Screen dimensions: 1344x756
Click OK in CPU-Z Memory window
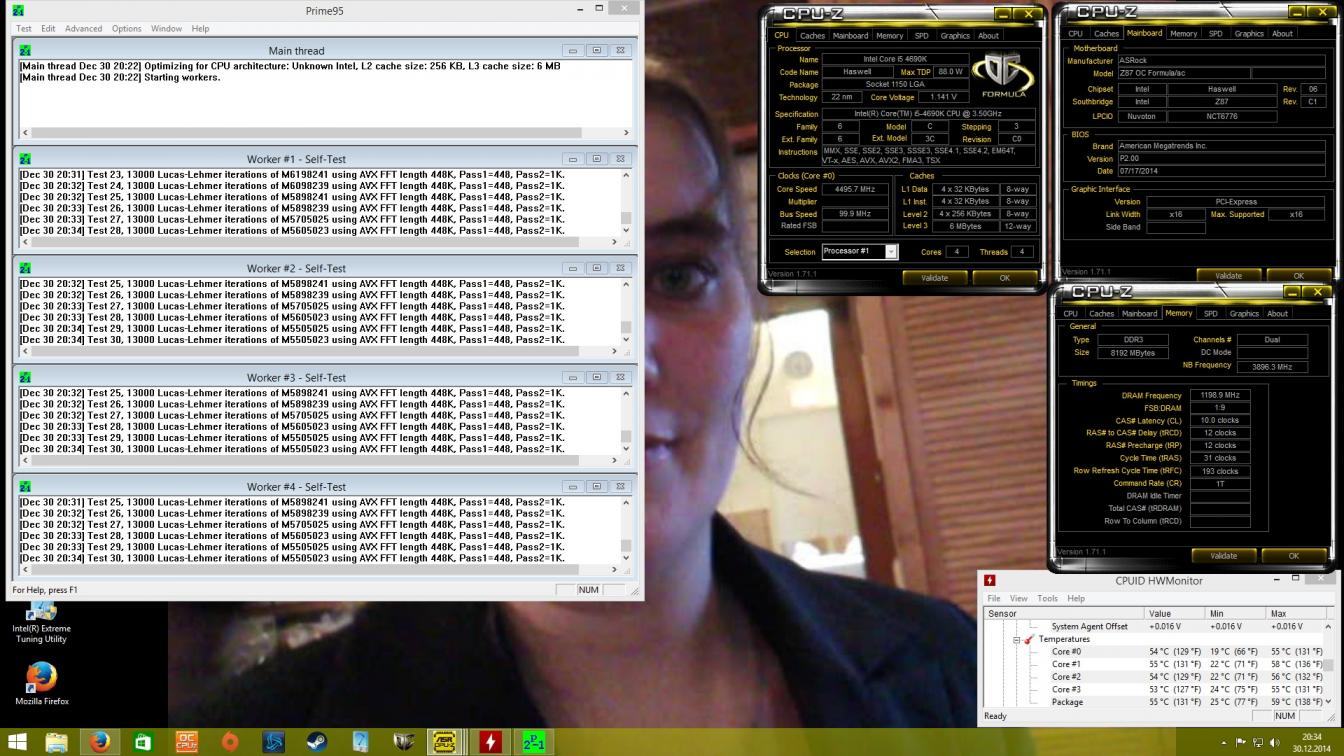pos(1293,555)
